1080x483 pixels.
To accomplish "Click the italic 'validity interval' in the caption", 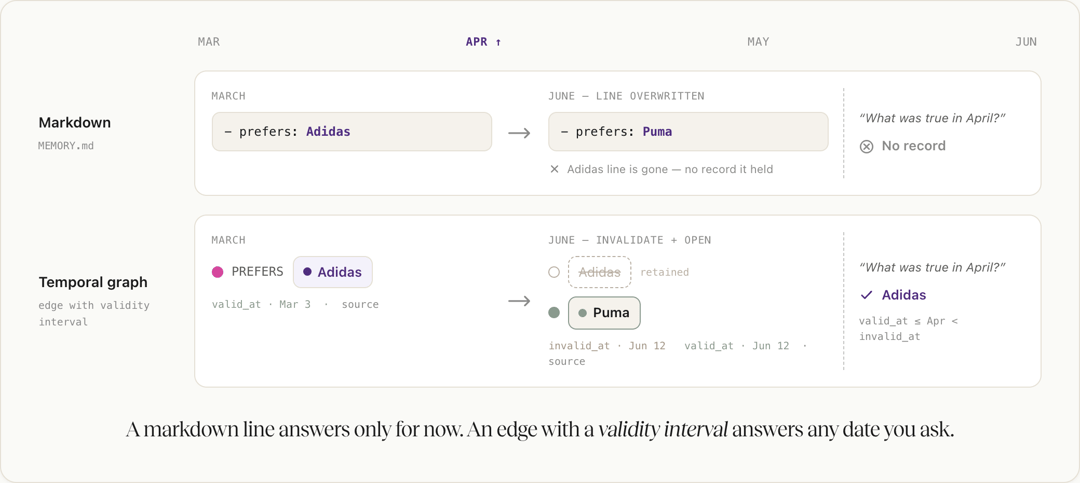I will [663, 431].
